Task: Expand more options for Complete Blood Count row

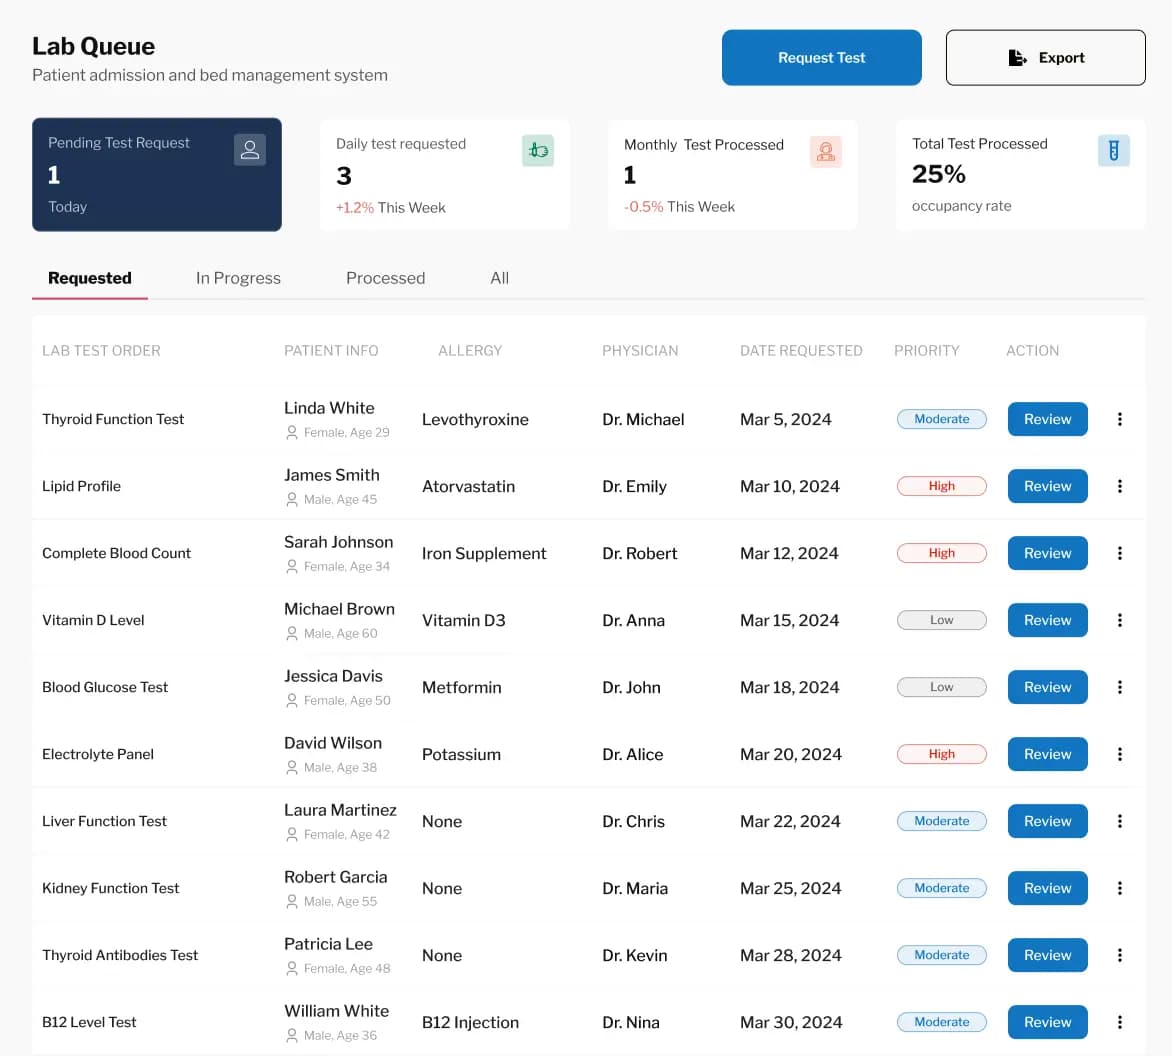Action: (1119, 553)
